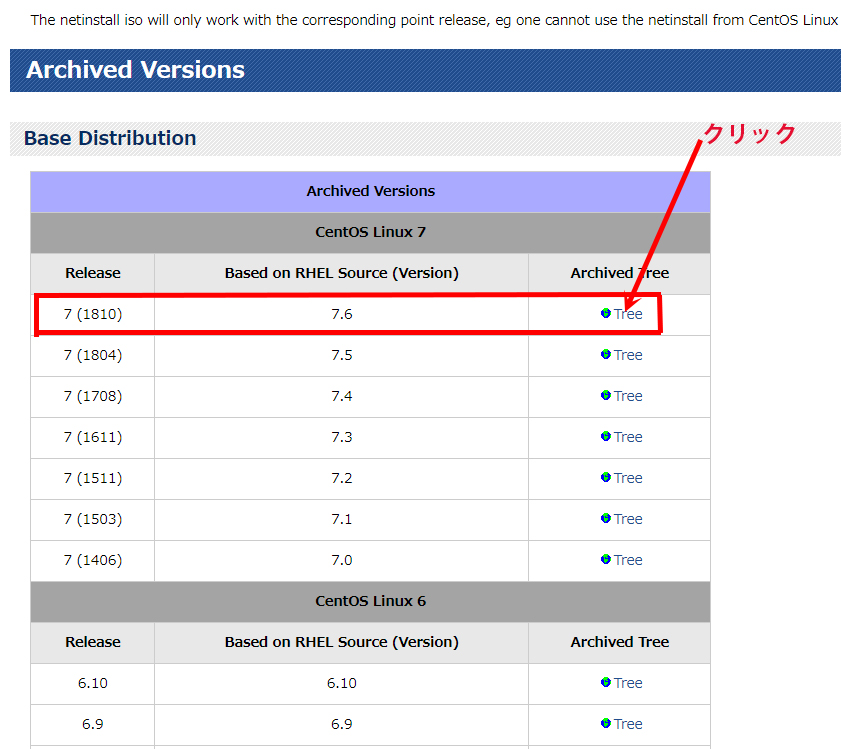Click the globe icon in the 6.10 row
Screen dimensions: 841x749
(x=606, y=682)
